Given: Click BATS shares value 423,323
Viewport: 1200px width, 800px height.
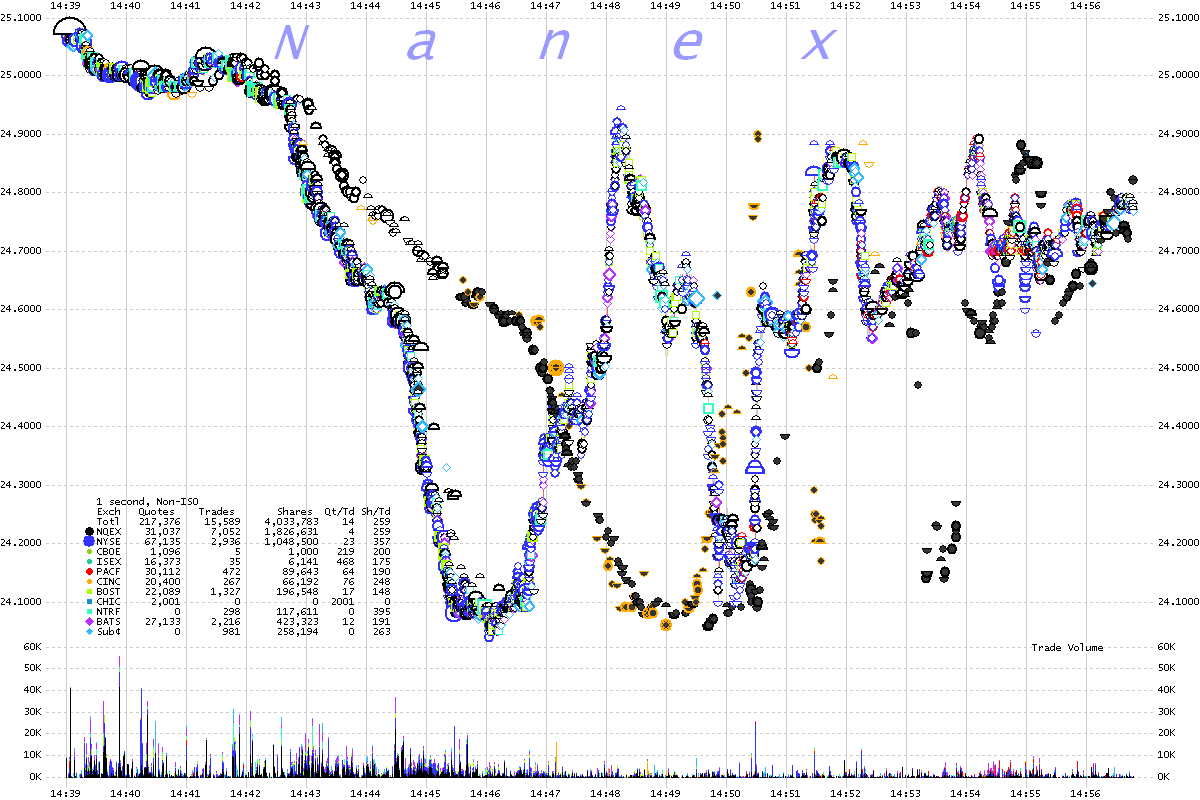Looking at the screenshot, I should (298, 621).
